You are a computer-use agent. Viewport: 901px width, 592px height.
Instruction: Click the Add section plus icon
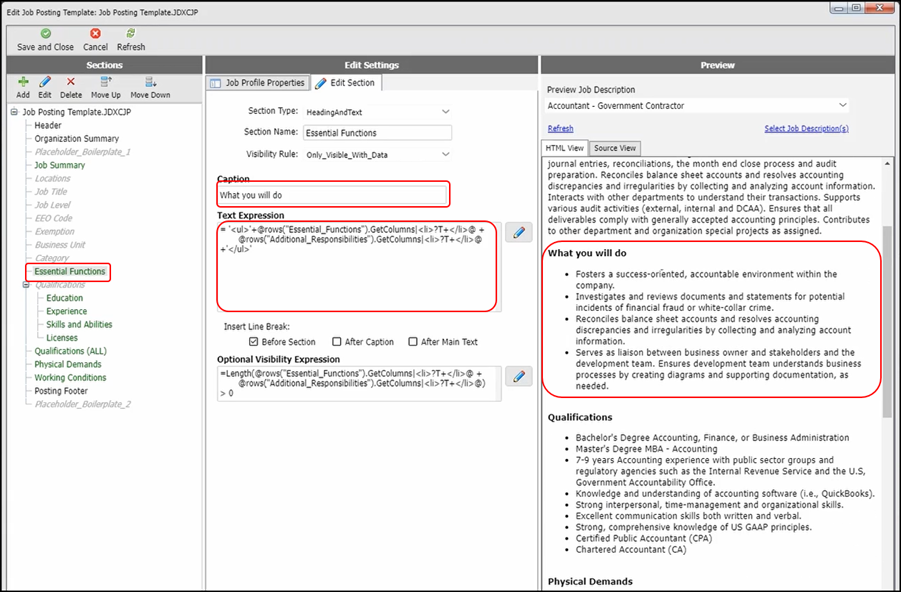pyautogui.click(x=22, y=82)
